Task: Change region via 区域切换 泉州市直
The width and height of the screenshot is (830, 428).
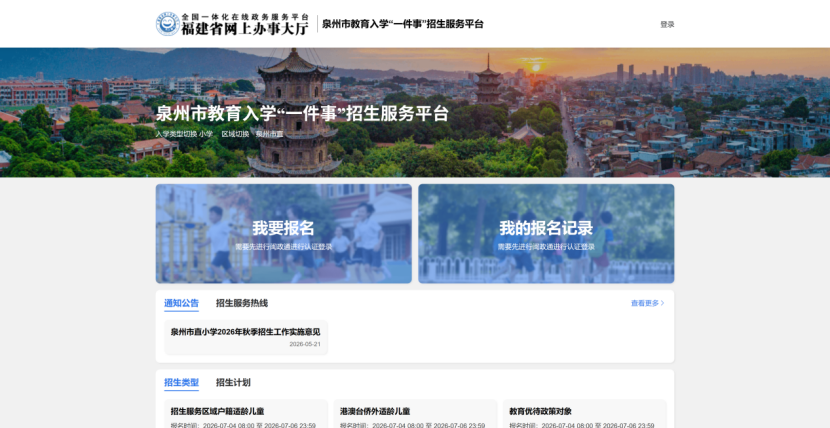Action: pos(252,134)
